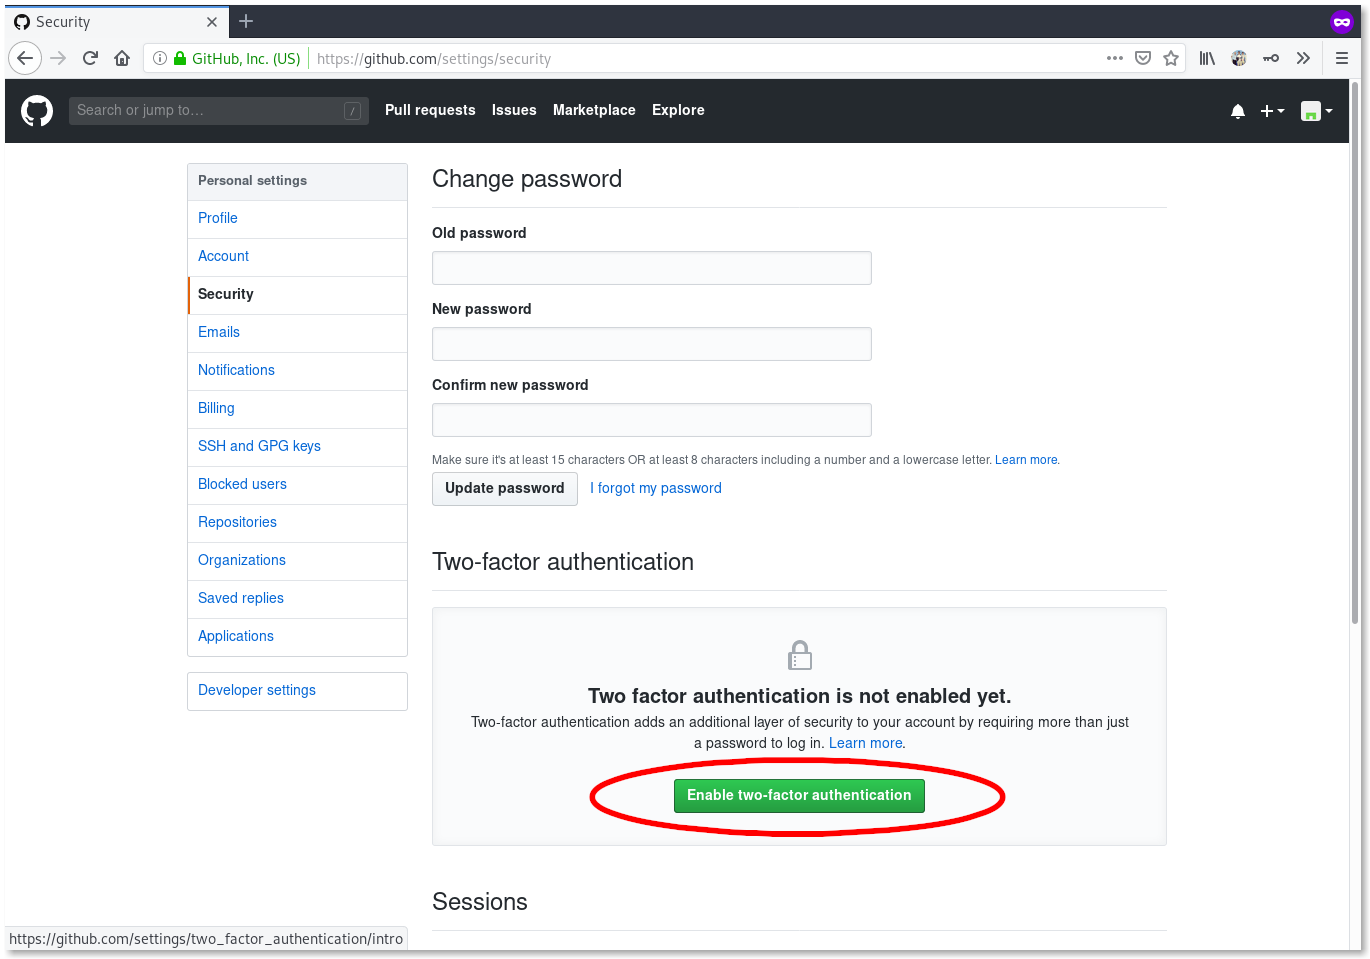Click the GitHub Octocat logo
Image resolution: width=1370 pixels, height=959 pixels.
pyautogui.click(x=37, y=111)
